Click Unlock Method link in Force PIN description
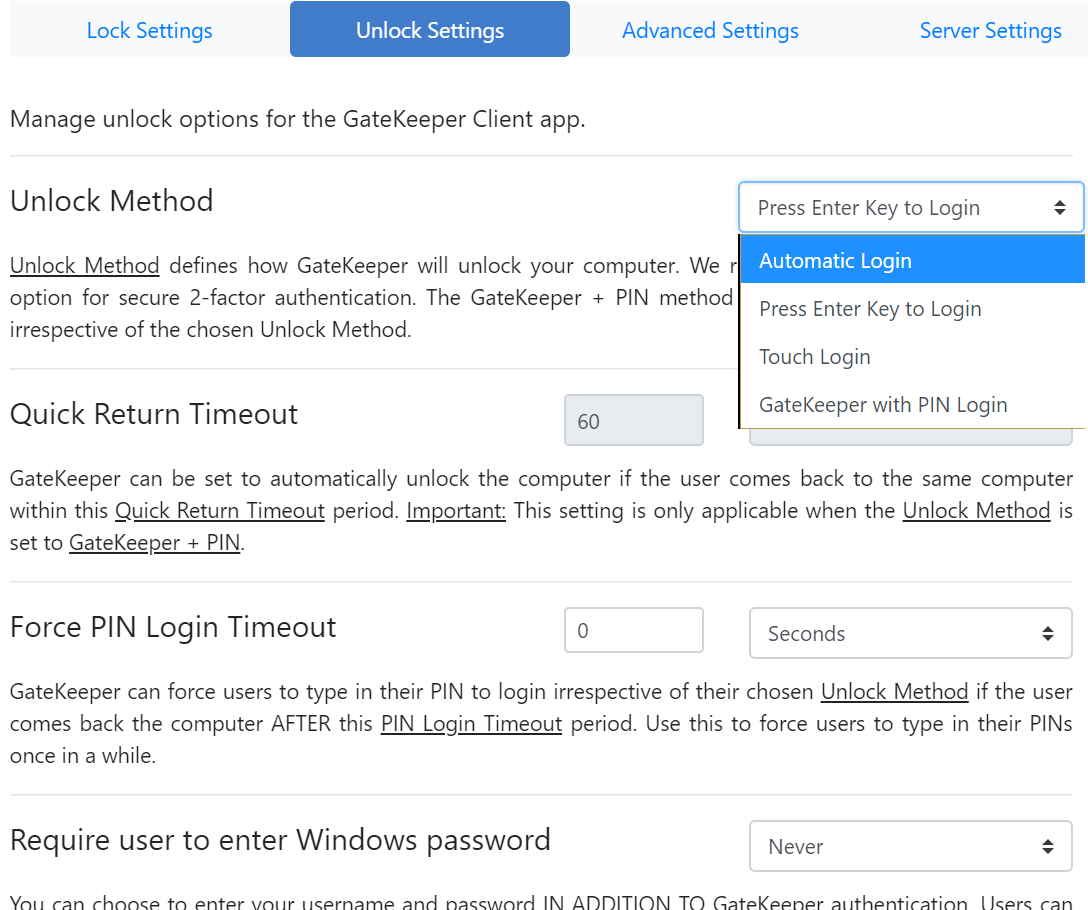The width and height of the screenshot is (1088, 910). point(894,692)
